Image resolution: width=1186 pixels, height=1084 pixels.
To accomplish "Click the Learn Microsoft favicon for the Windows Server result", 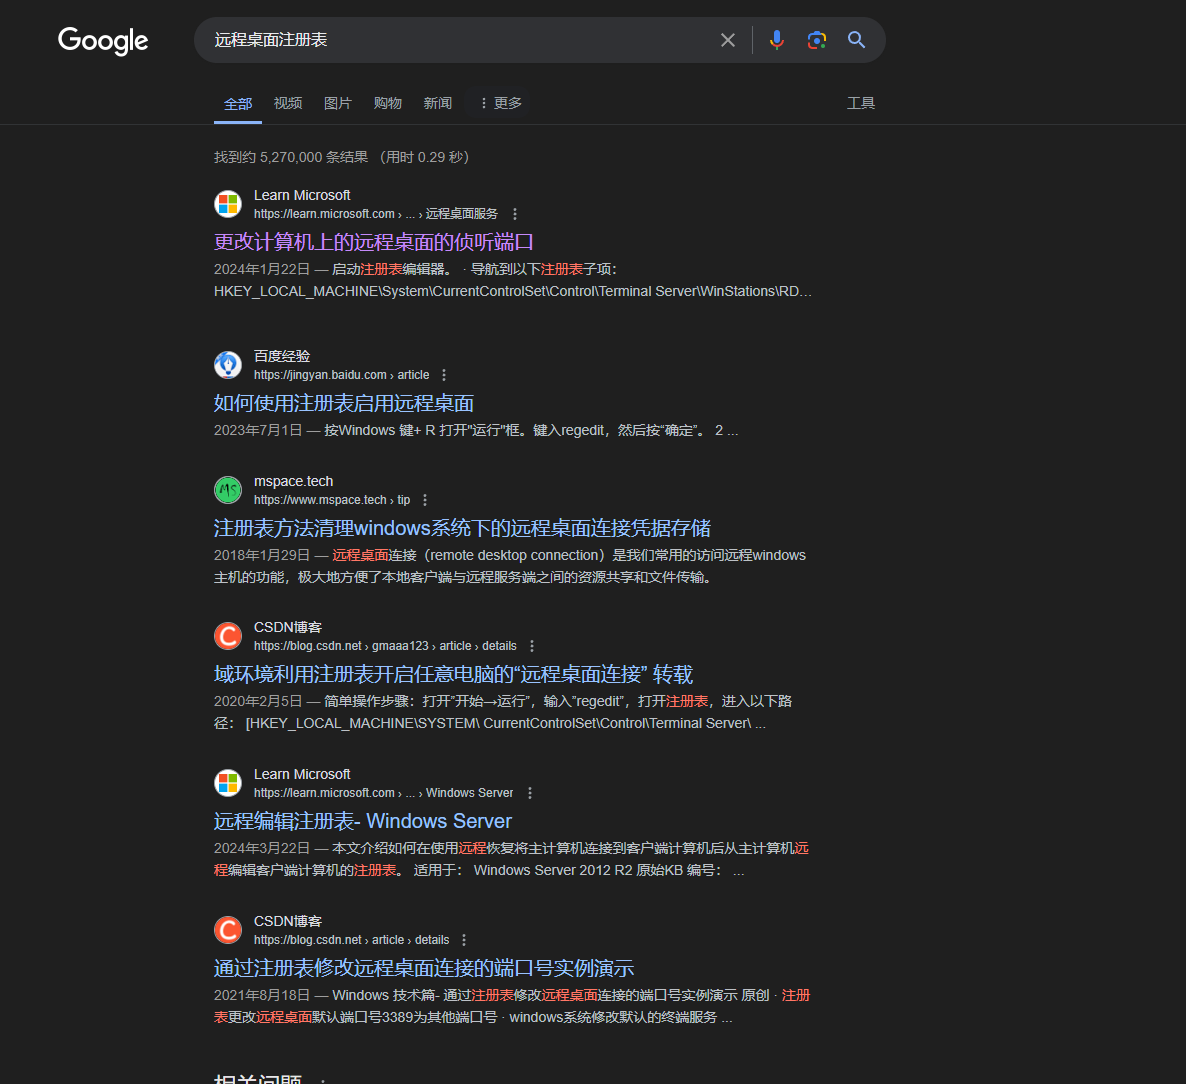I will point(228,783).
